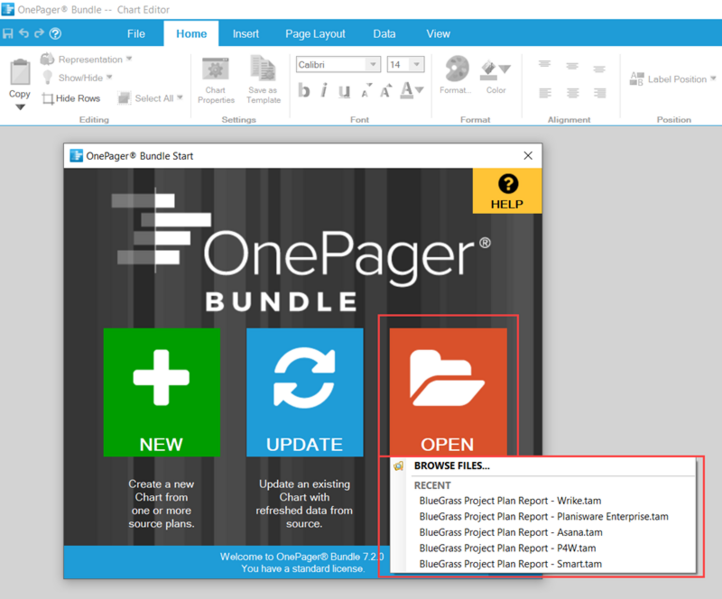Align text top right

coord(599,69)
